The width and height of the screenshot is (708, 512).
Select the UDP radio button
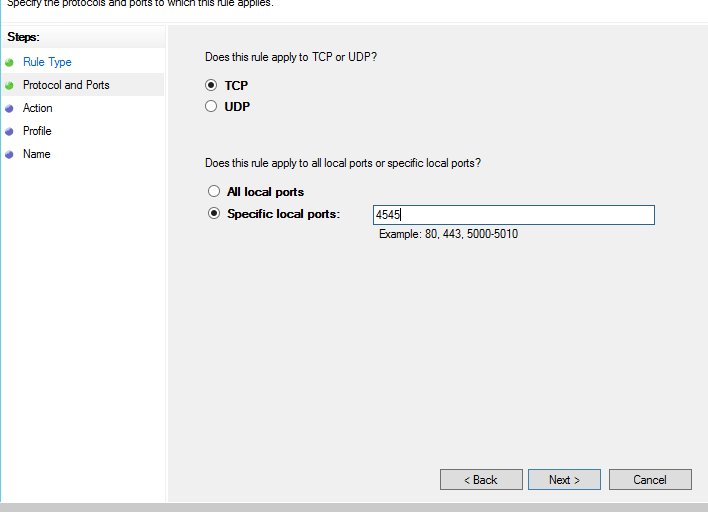[x=211, y=106]
